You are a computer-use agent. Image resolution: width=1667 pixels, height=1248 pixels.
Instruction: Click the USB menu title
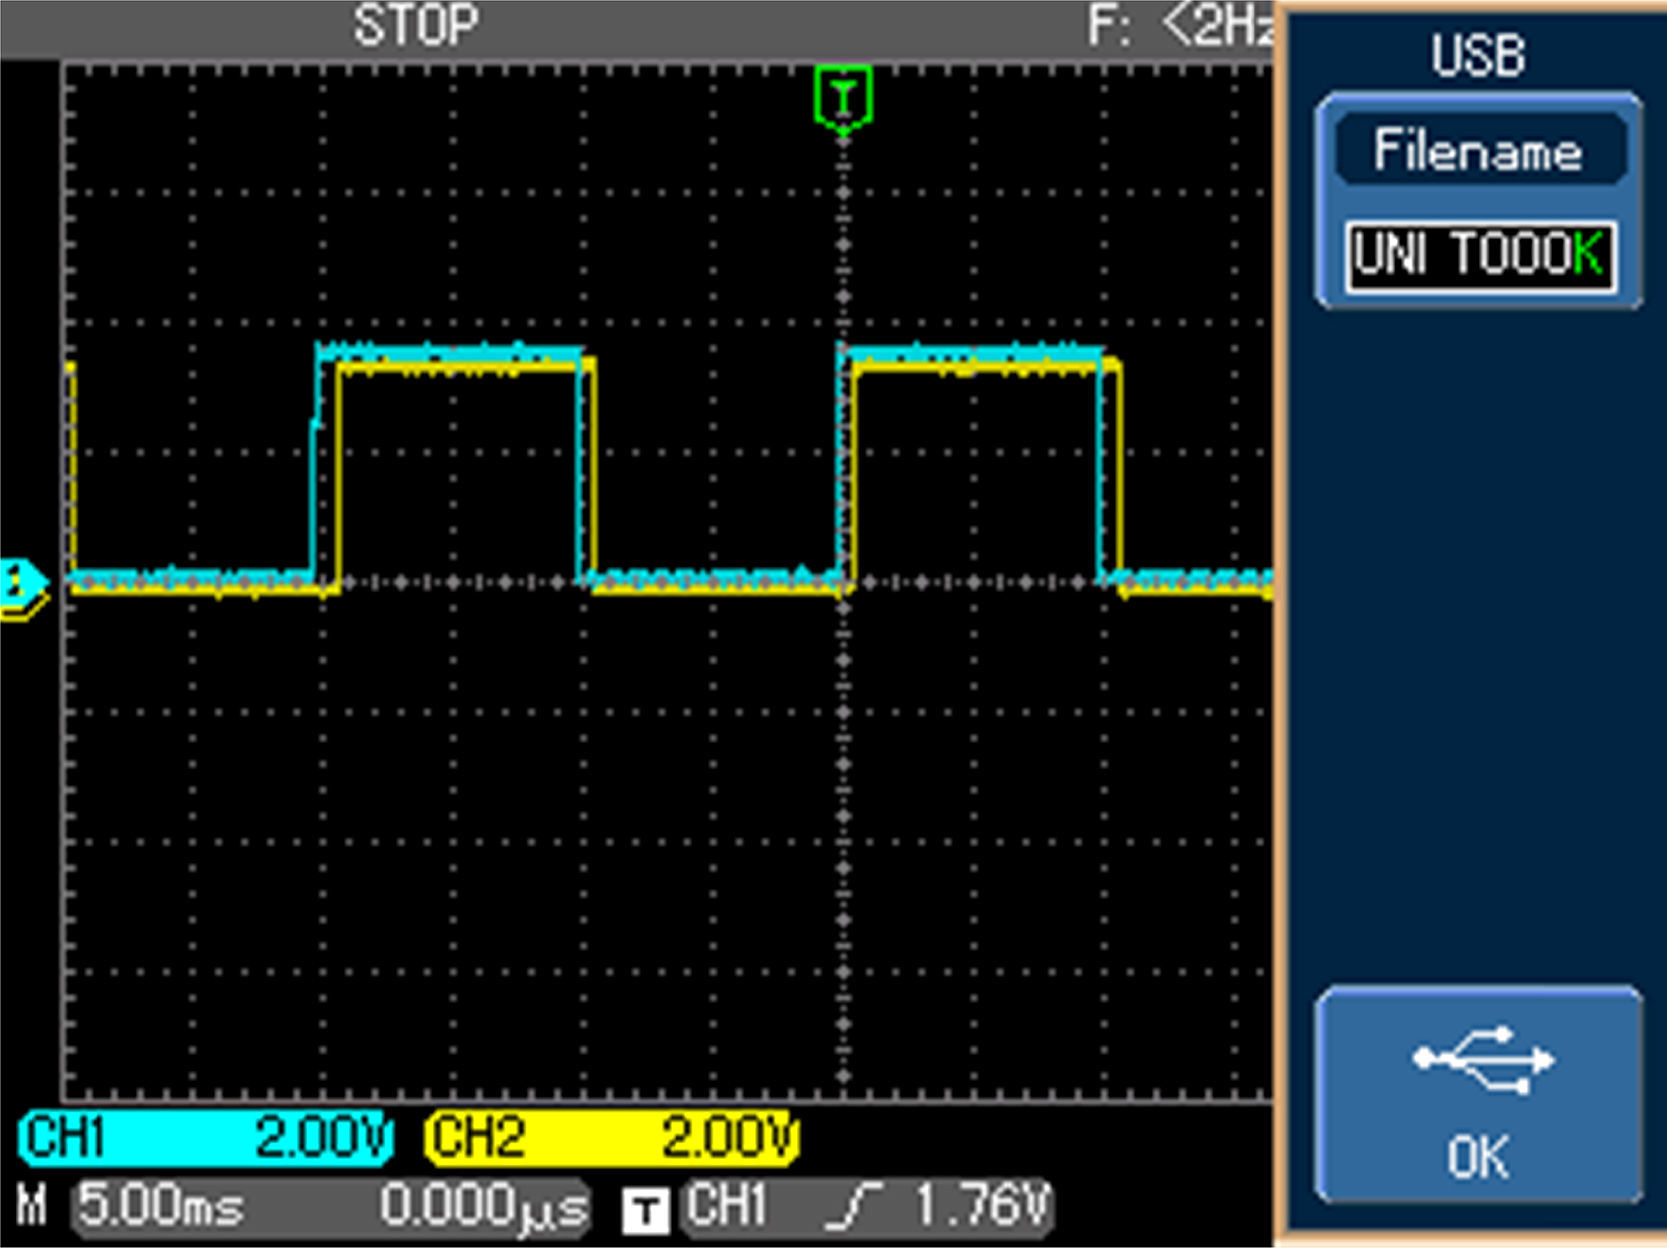(x=1477, y=55)
